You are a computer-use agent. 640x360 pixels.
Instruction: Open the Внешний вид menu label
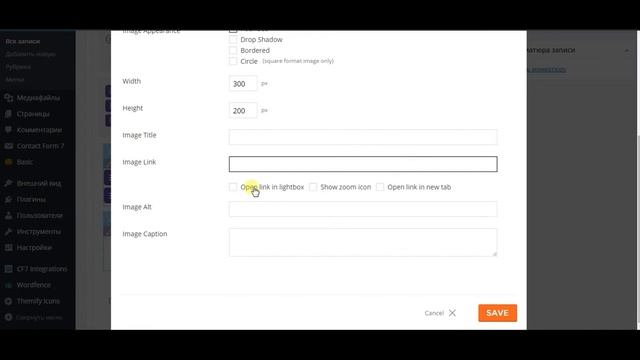(39, 183)
